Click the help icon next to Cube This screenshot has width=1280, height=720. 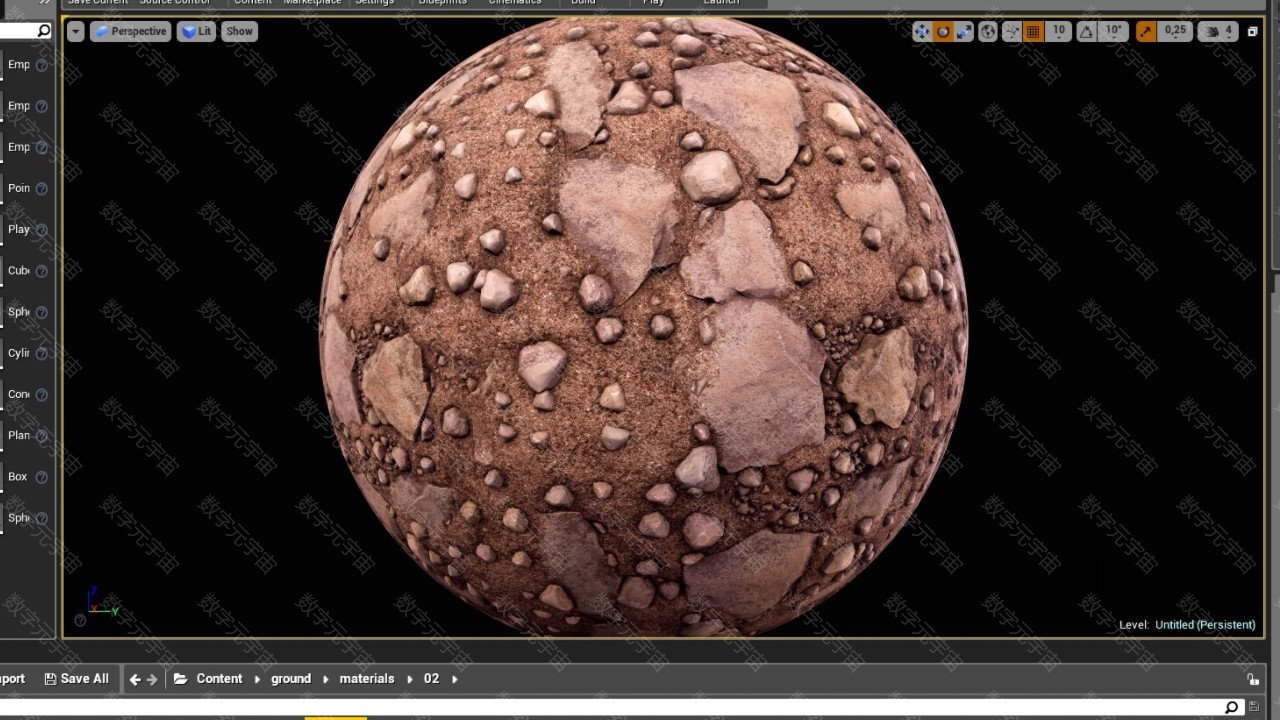[x=42, y=271]
